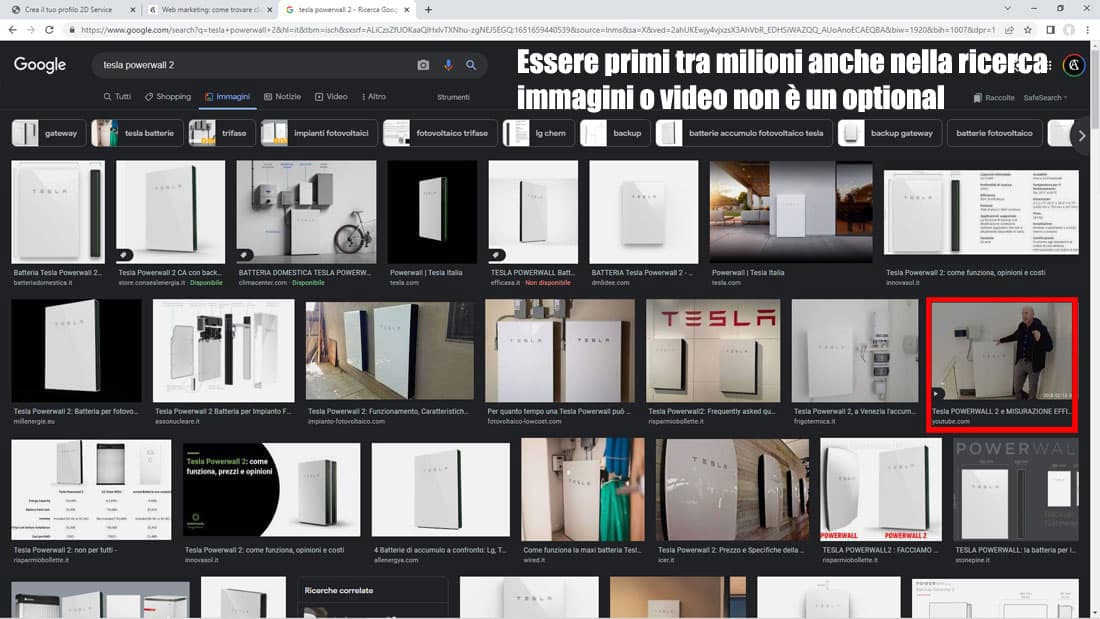This screenshot has width=1100, height=619.
Task: Open the tab search chevron in title bar
Action: pos(1007,8)
